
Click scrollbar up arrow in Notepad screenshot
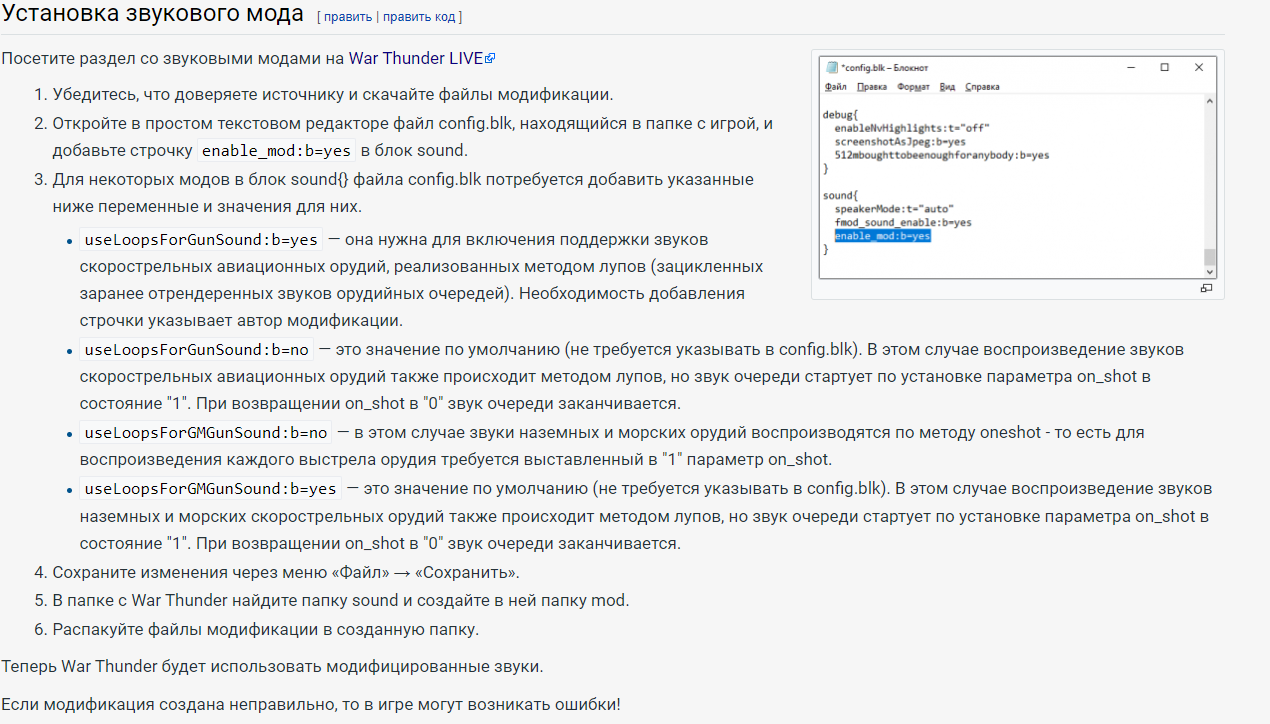[x=1210, y=101]
